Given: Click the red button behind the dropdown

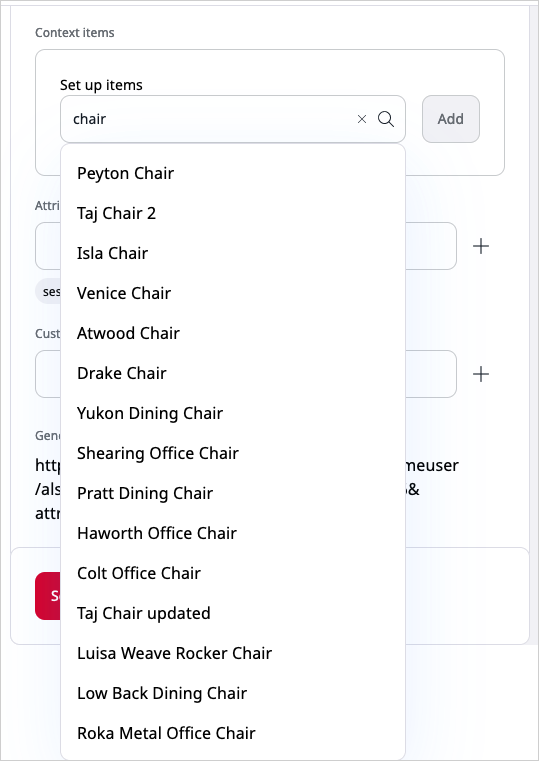Looking at the screenshot, I should coord(48,596).
